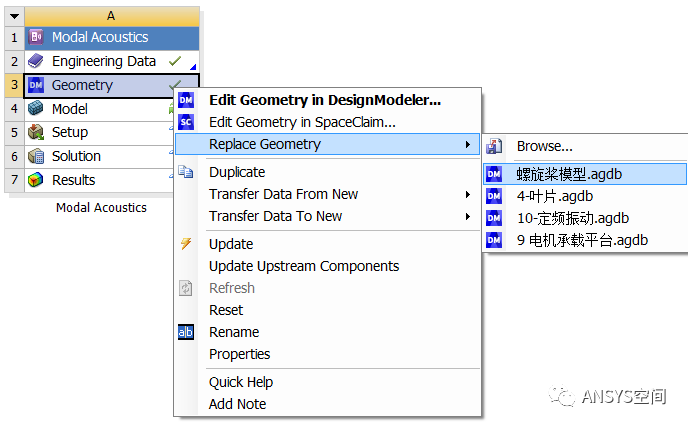Screen dimensions: 688x426
Task: Expand the Replace Geometry submenu arrow
Action: [468, 145]
